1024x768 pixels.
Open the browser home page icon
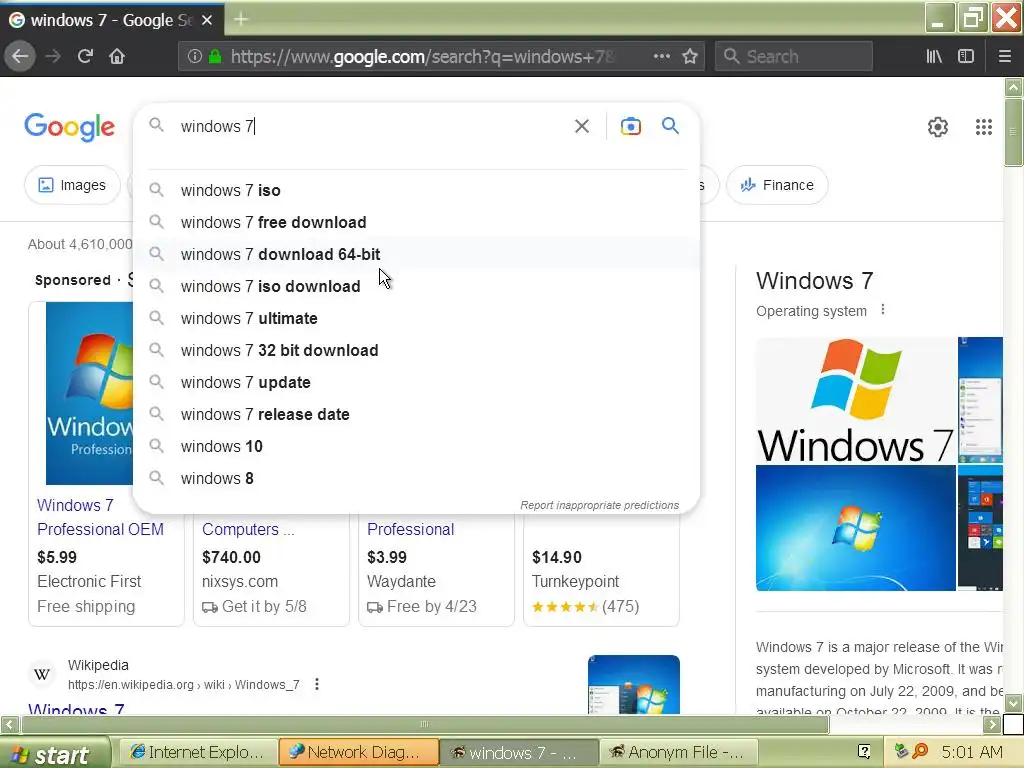117,57
